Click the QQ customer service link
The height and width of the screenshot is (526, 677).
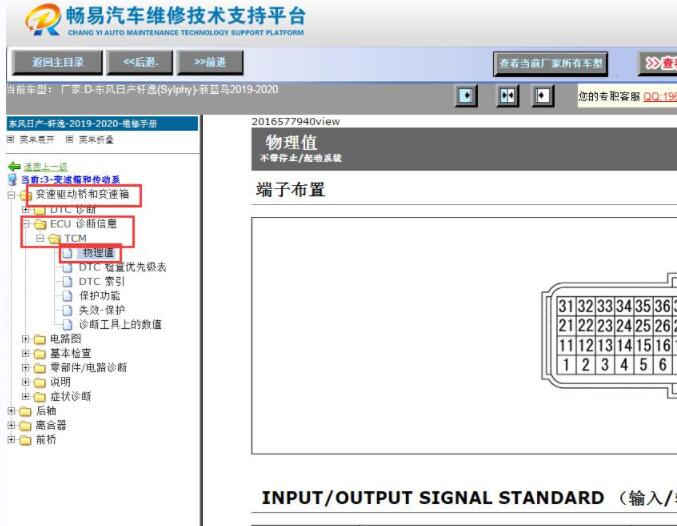(660, 97)
